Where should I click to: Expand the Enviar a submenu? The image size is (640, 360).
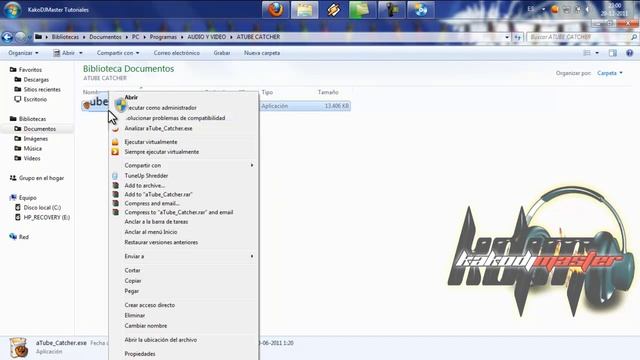[x=252, y=256]
